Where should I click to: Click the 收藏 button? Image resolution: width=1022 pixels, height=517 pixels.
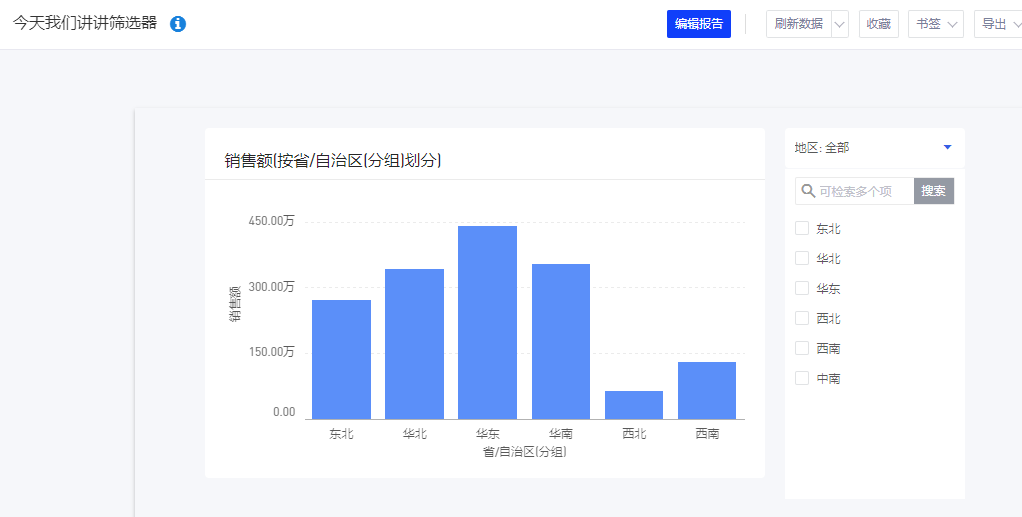click(878, 24)
